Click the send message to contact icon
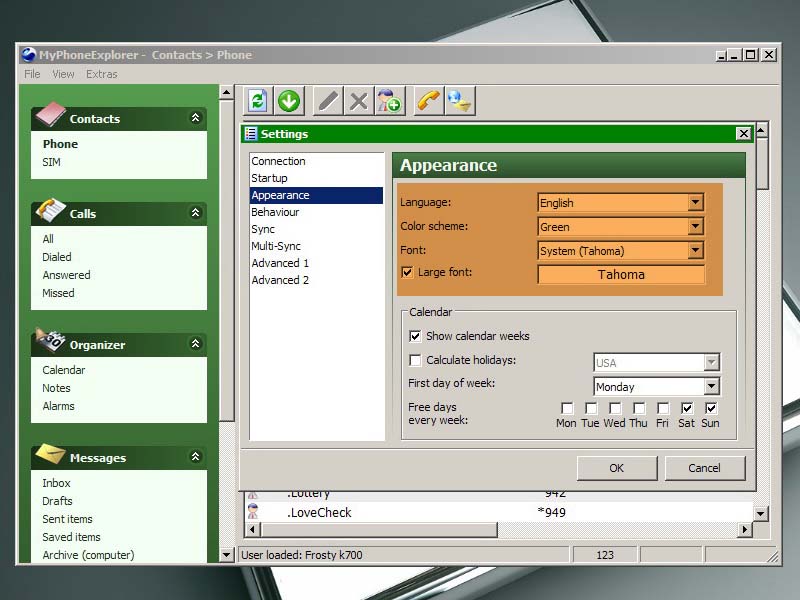800x600 pixels. [x=460, y=101]
